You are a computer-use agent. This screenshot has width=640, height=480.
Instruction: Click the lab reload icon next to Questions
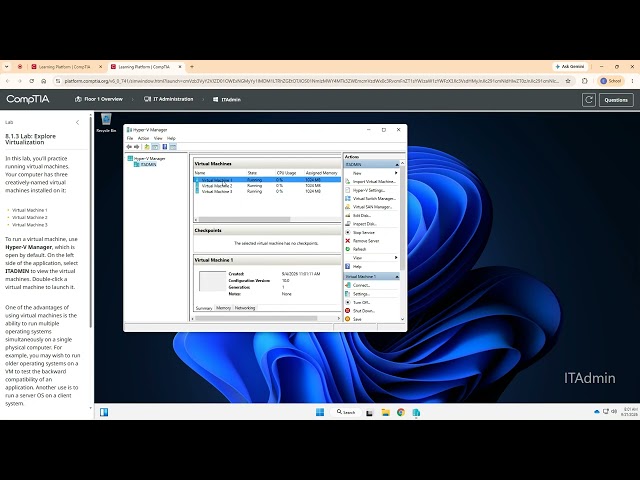coord(589,100)
